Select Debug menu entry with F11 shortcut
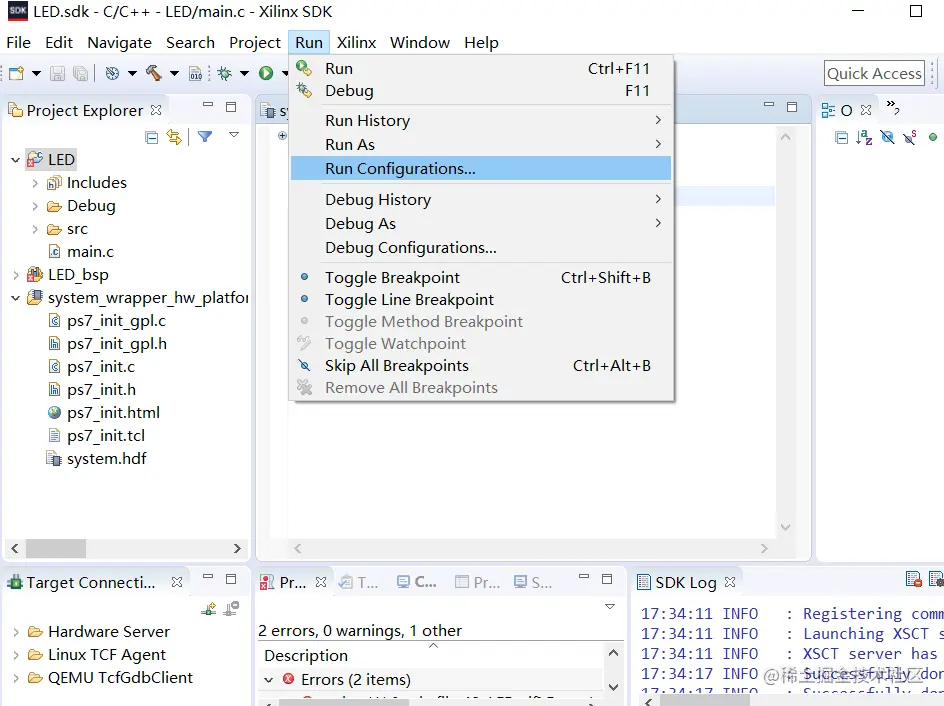This screenshot has height=706, width=944. (480, 90)
